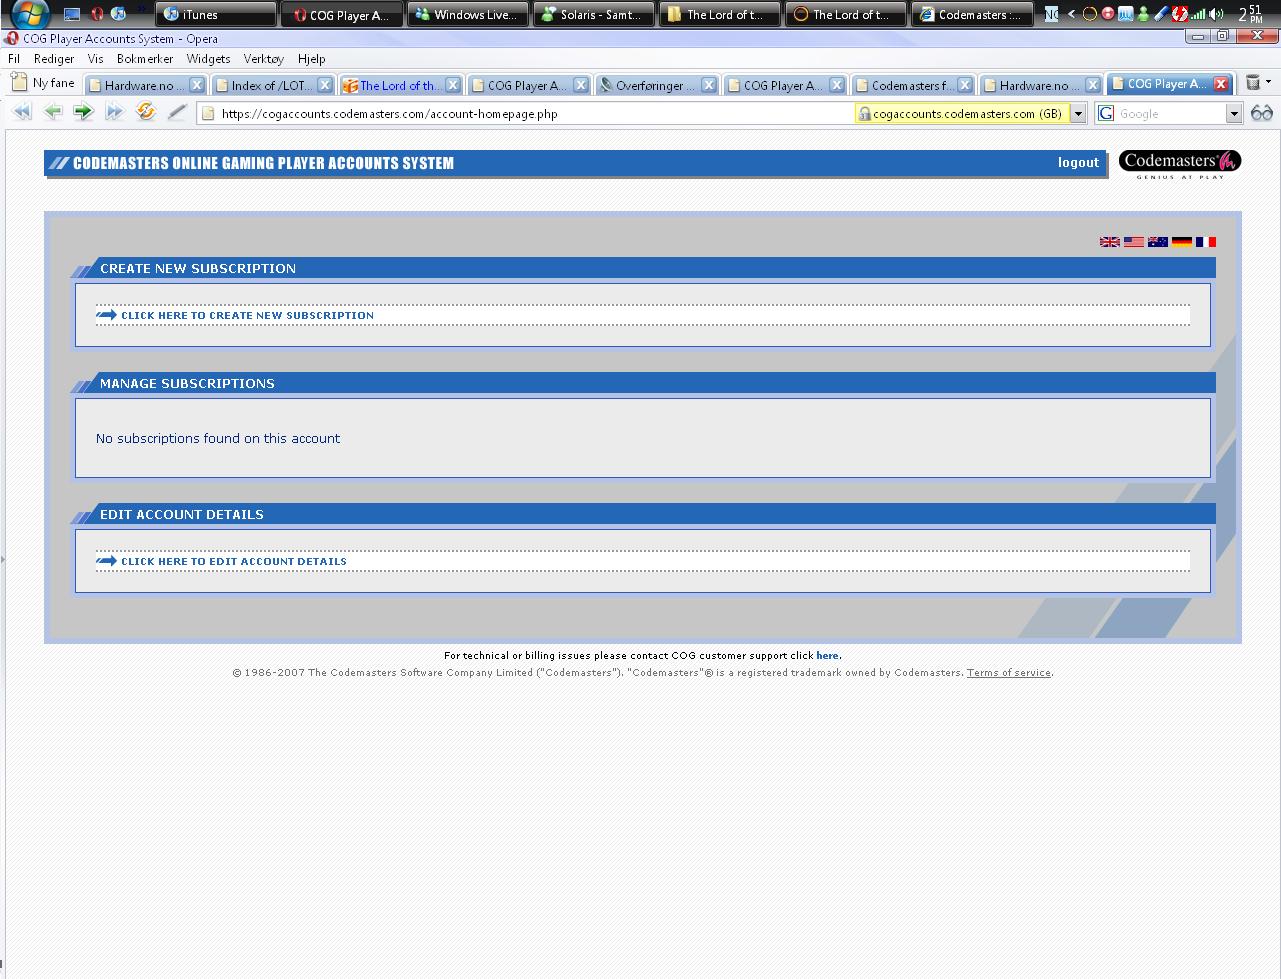
Task: Select the German flag language
Action: click(x=1181, y=242)
